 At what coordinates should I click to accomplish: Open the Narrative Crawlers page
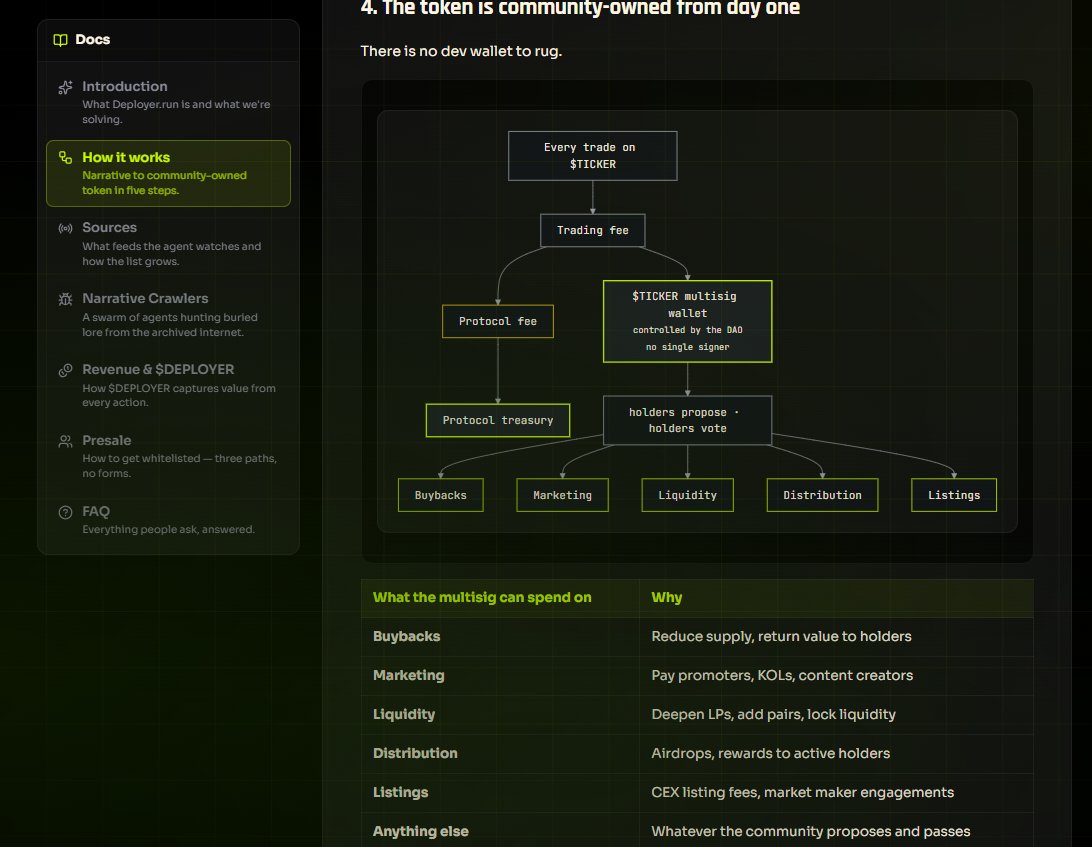(169, 315)
